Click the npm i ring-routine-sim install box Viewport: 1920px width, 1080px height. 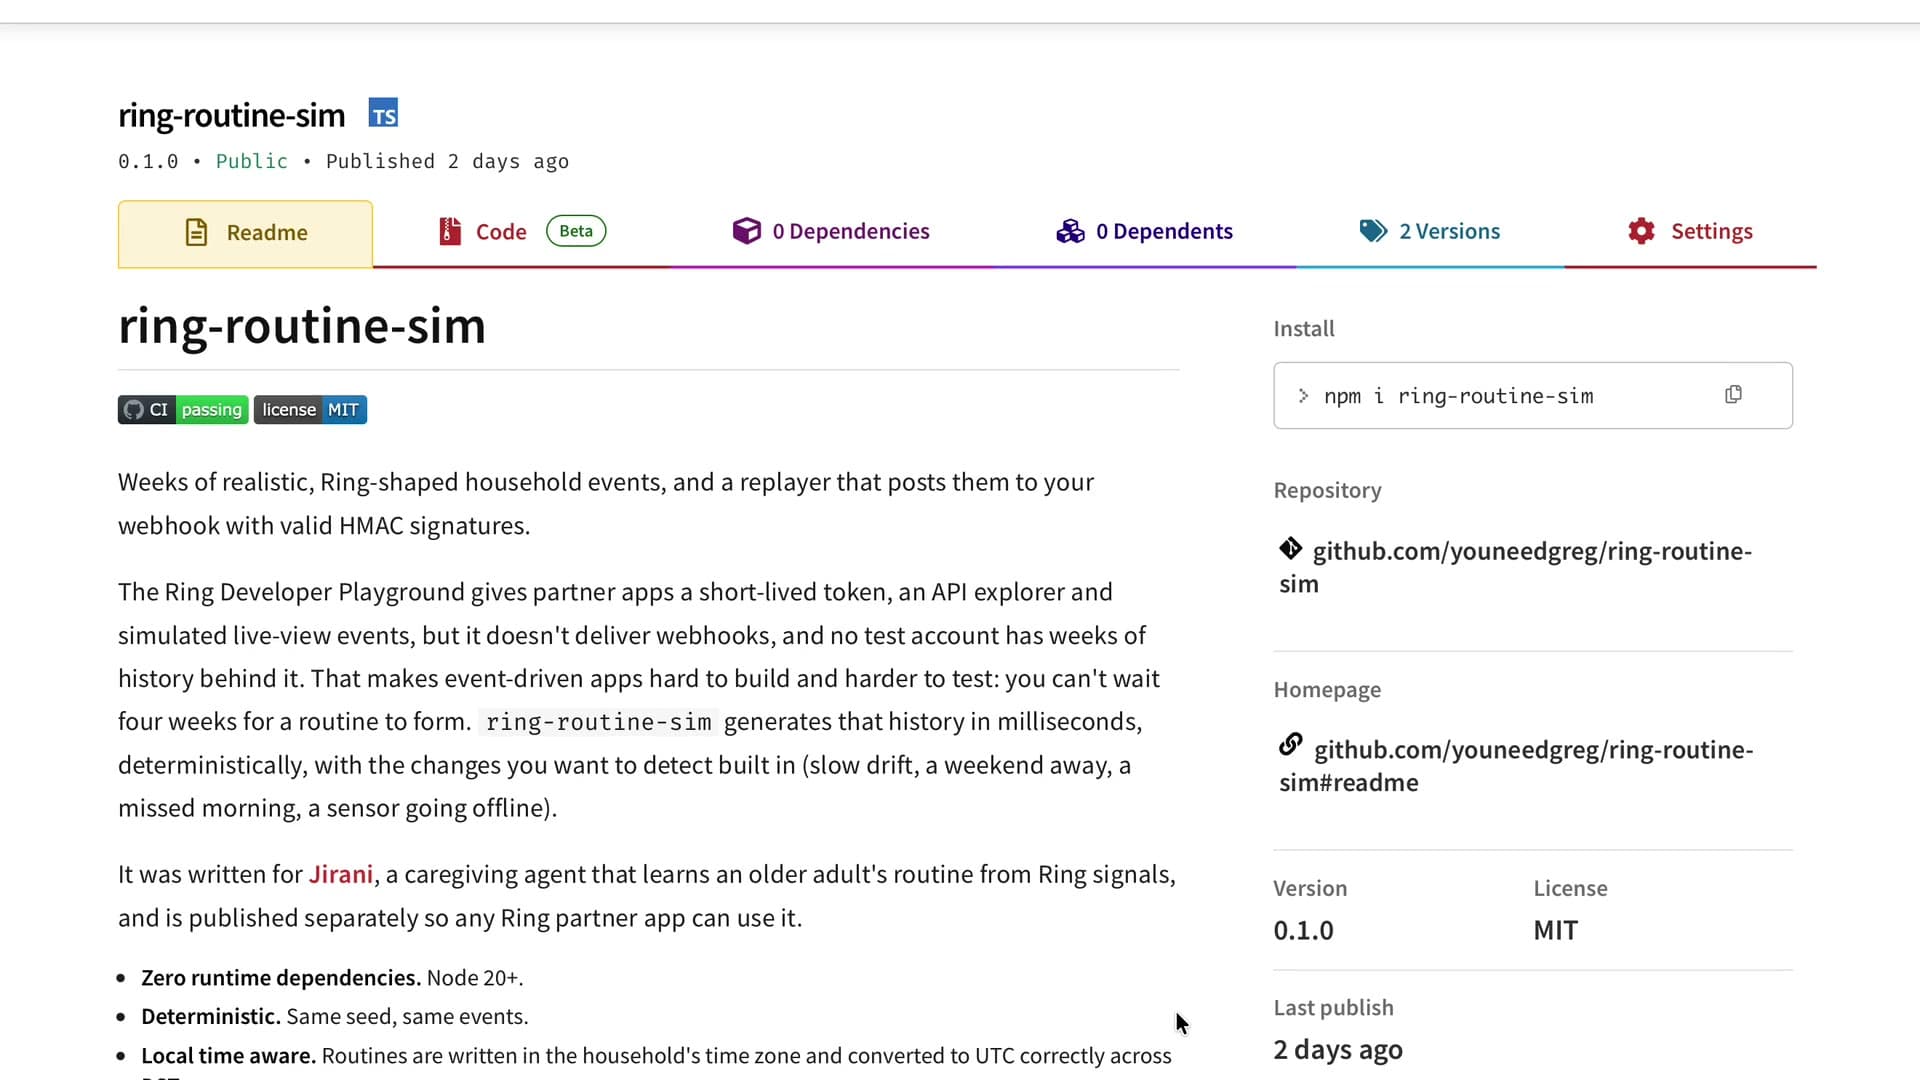[1532, 396]
